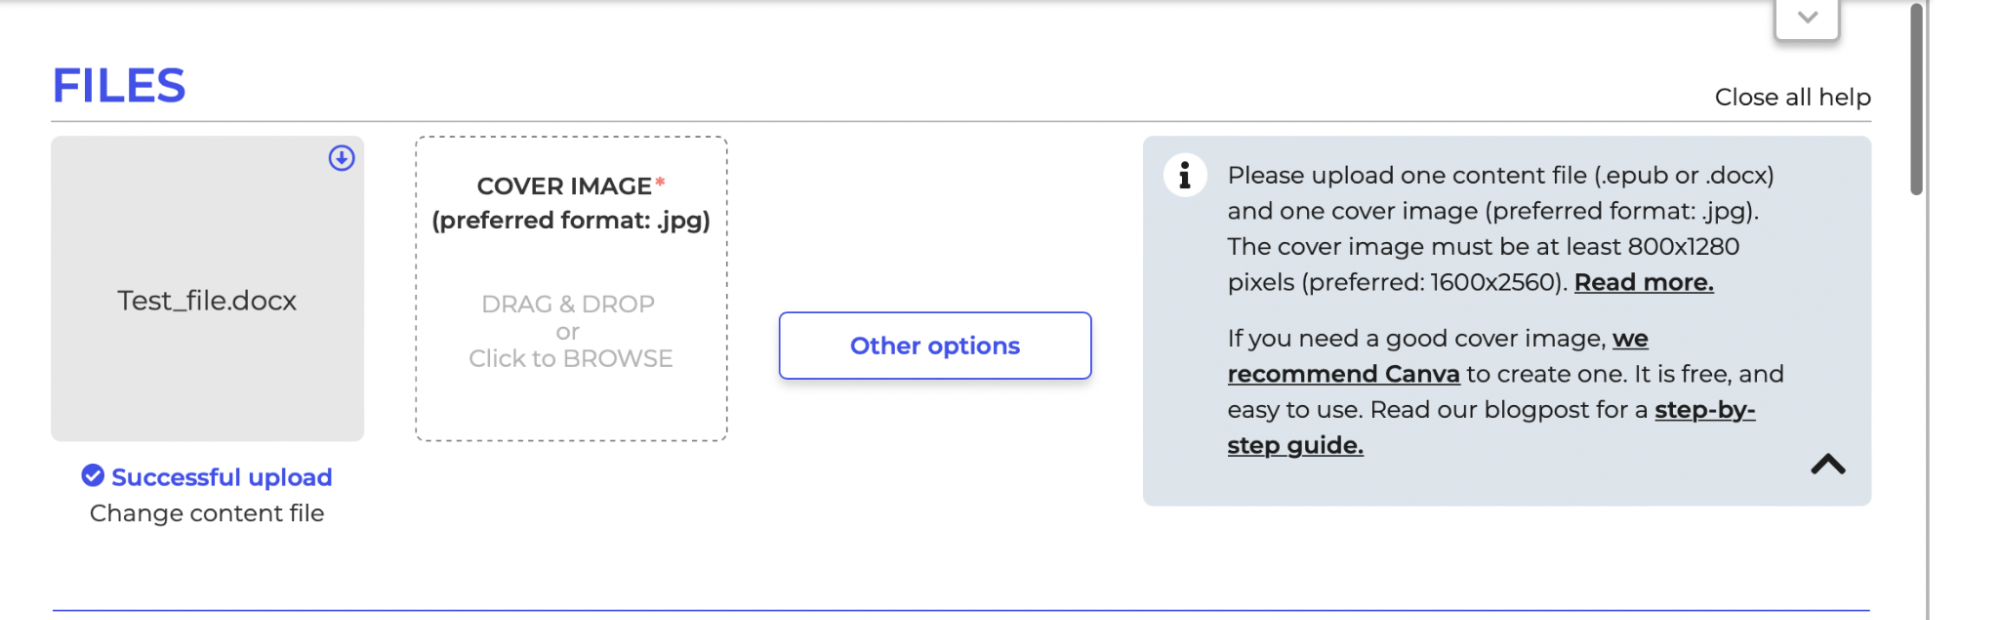
Task: Open the step-by-step guide link
Action: click(x=1294, y=445)
